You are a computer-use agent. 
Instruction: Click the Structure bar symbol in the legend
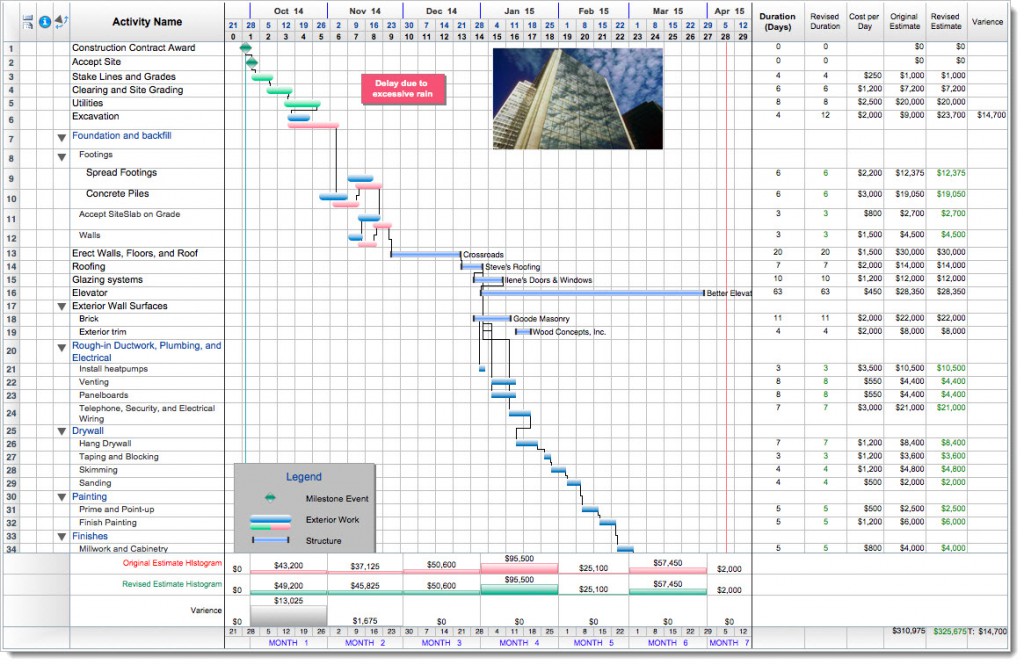click(270, 541)
